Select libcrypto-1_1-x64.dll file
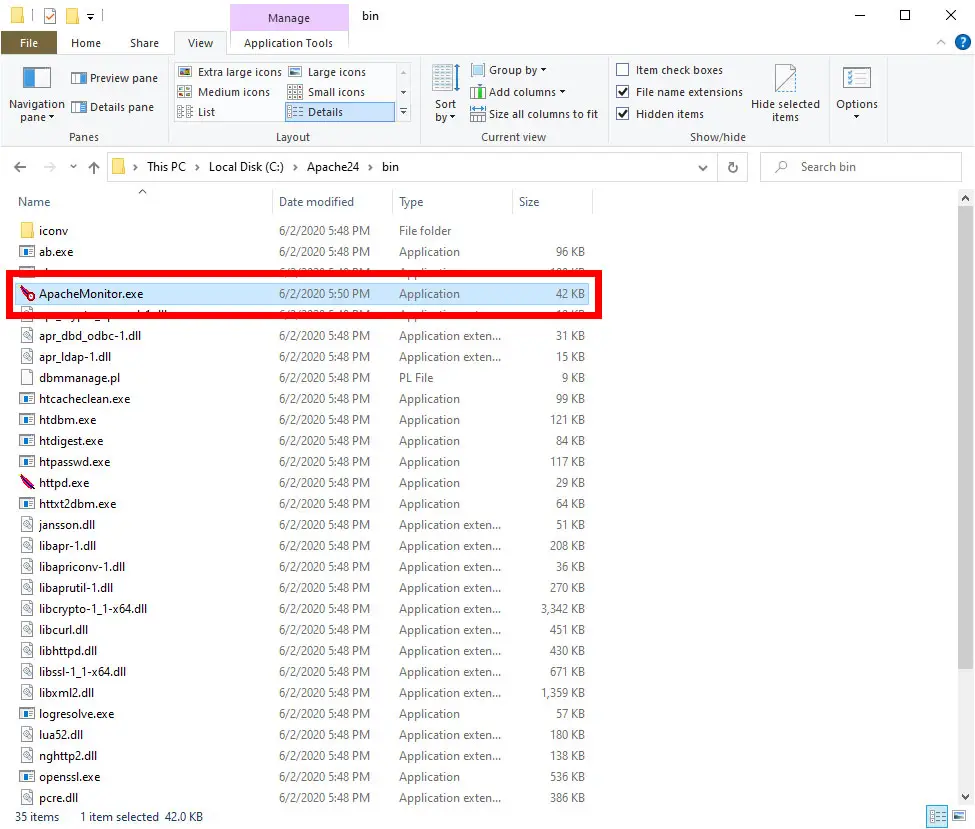975x829 pixels. click(x=93, y=609)
